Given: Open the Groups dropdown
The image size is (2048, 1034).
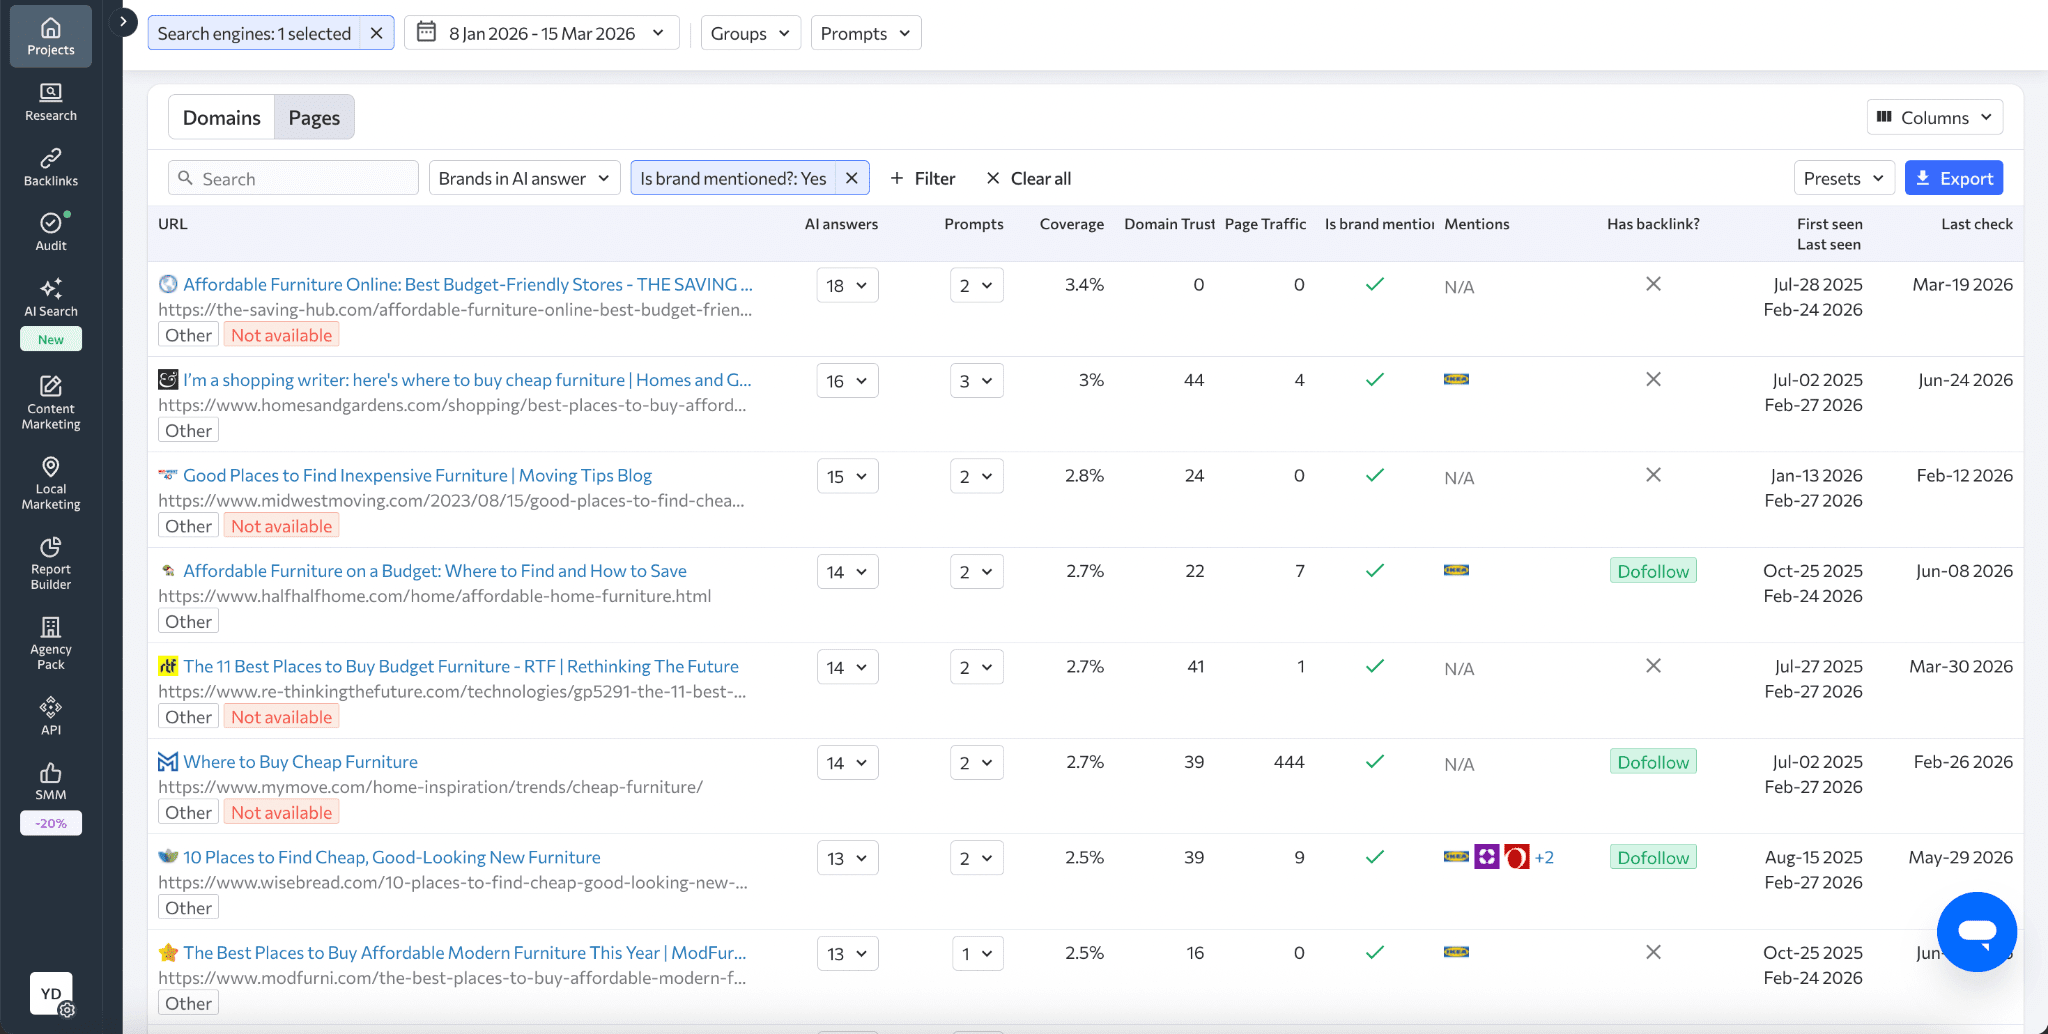Looking at the screenshot, I should (x=750, y=33).
